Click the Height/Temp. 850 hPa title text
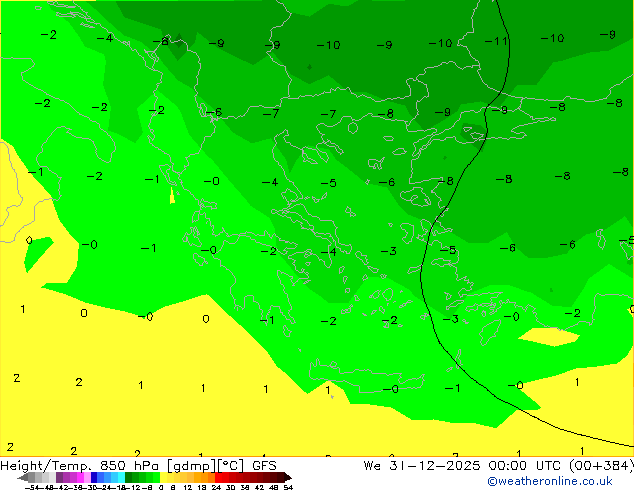The width and height of the screenshot is (634, 490). pyautogui.click(x=79, y=466)
